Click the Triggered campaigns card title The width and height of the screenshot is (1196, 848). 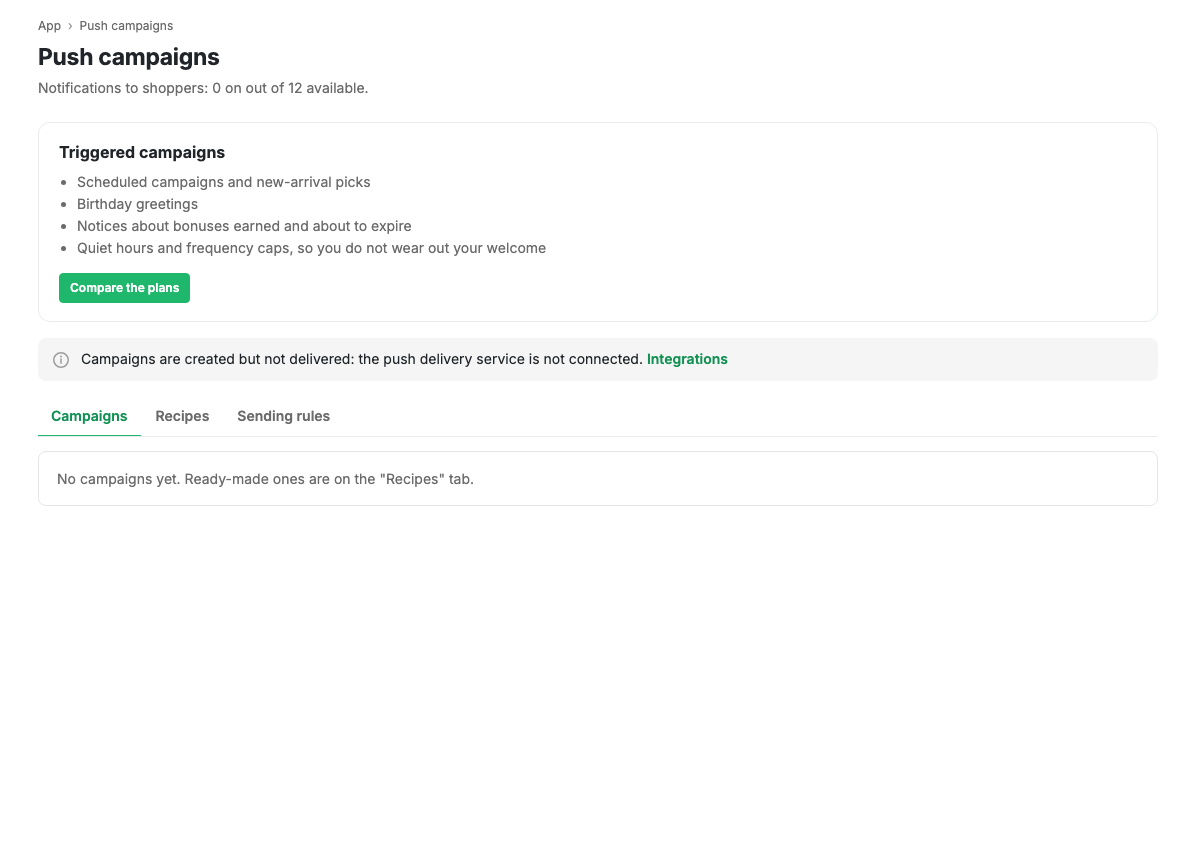click(142, 153)
